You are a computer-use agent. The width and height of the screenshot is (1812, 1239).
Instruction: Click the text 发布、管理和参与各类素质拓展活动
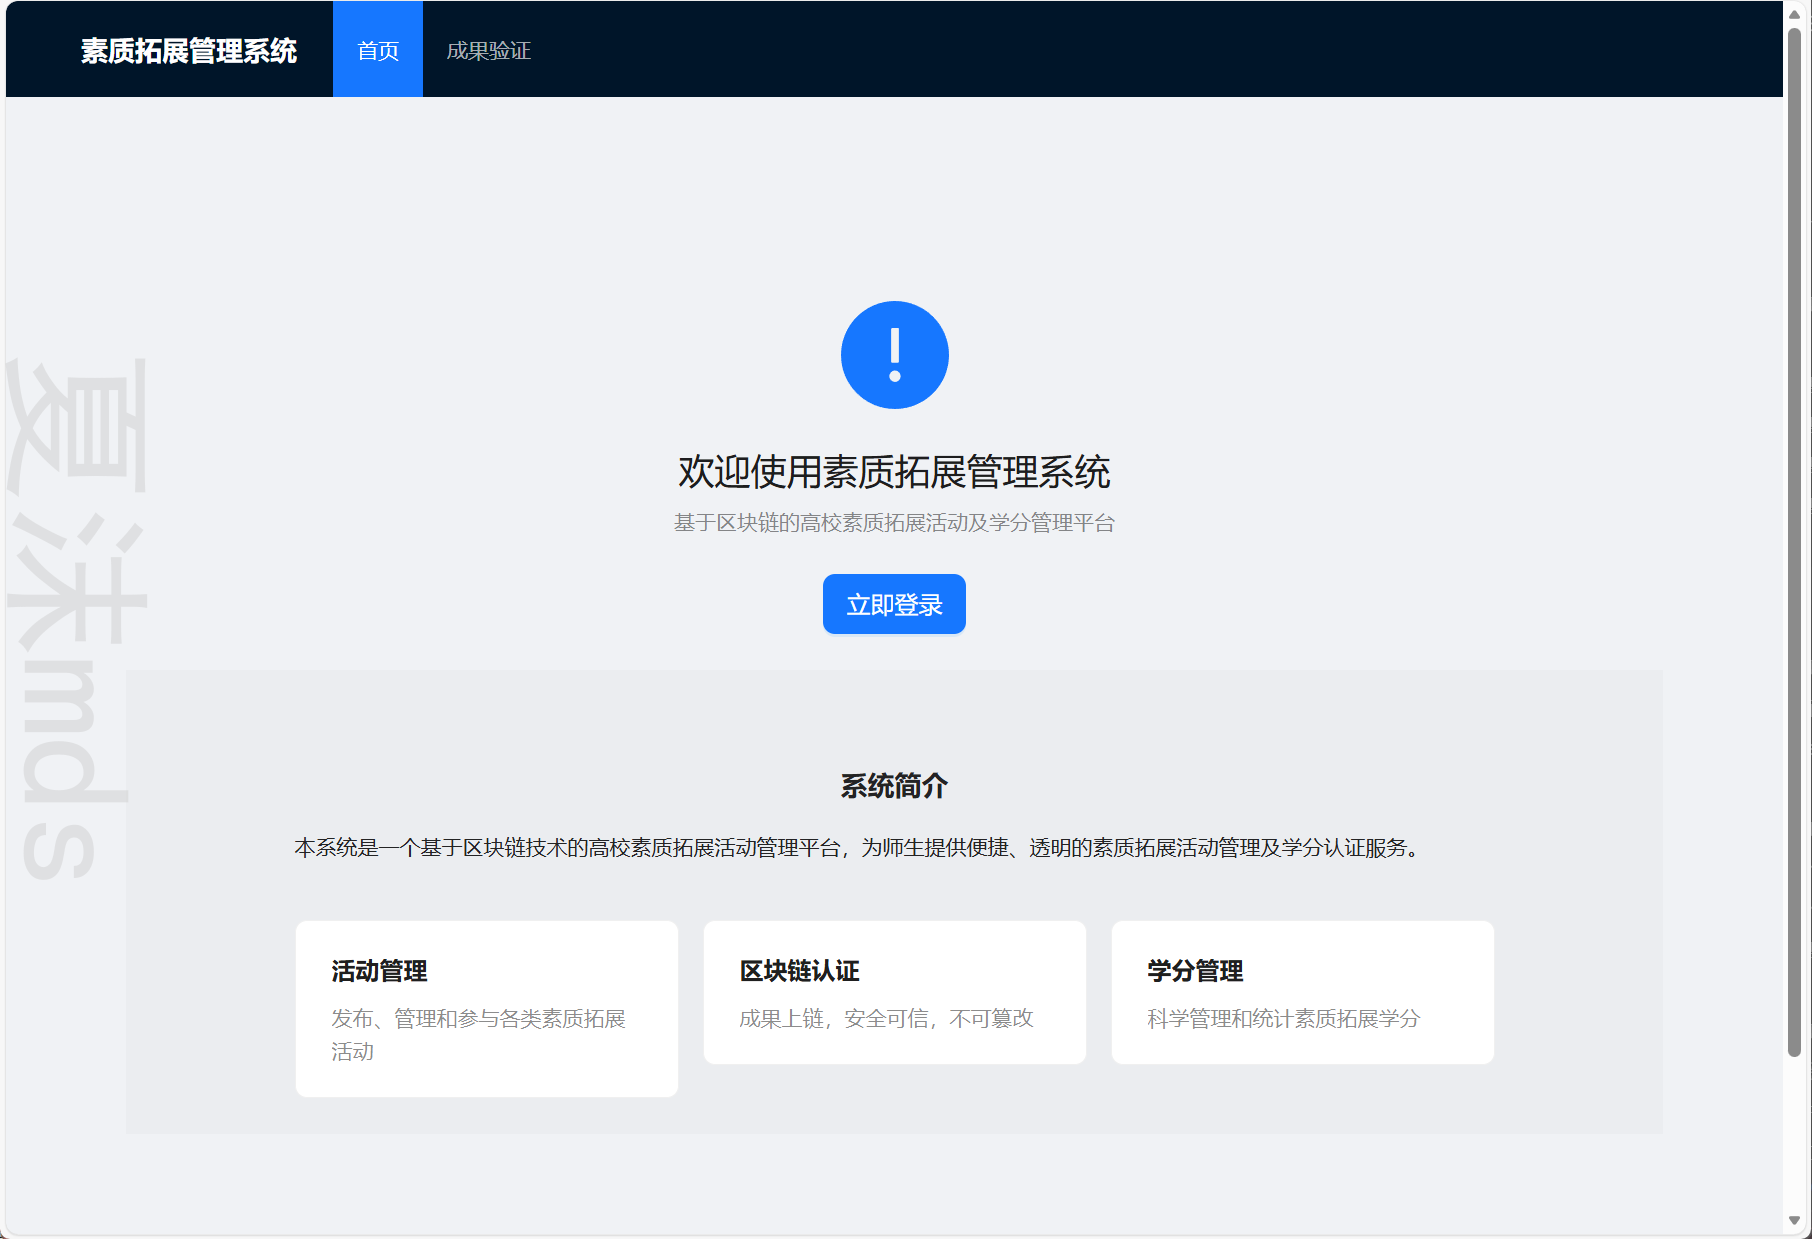(x=479, y=1035)
